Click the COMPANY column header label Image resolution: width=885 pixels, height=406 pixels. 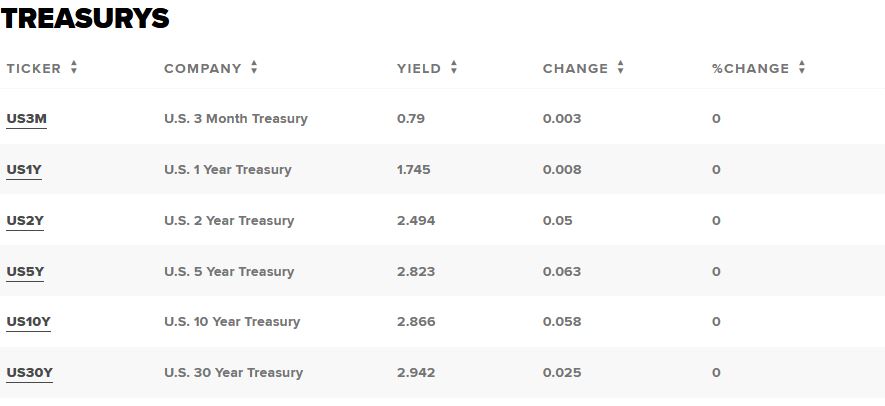tap(202, 69)
